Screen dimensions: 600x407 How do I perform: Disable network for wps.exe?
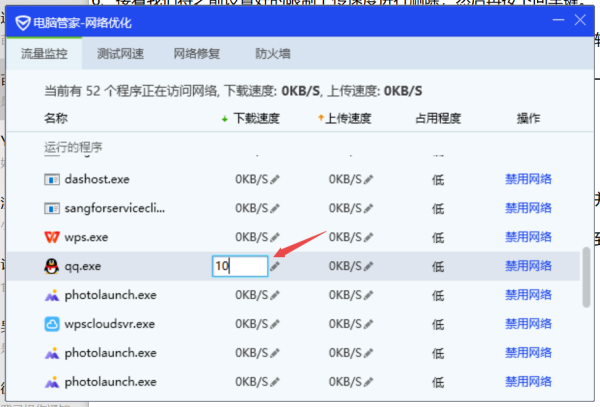[x=528, y=237]
